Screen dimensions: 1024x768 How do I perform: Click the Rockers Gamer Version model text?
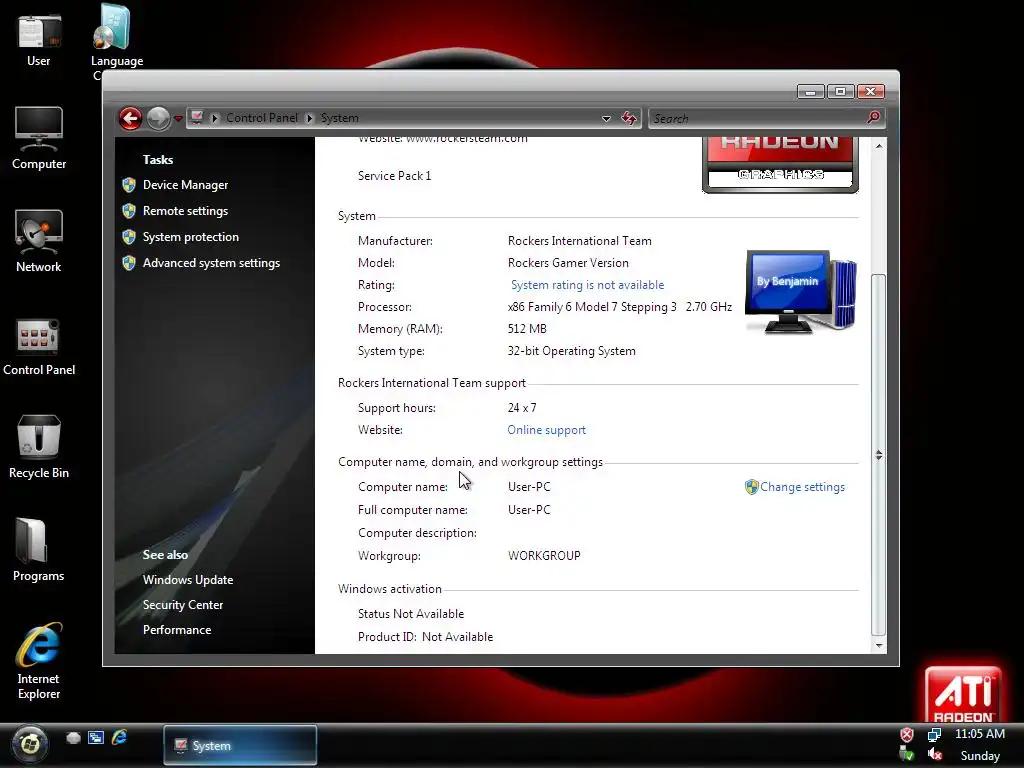coord(568,263)
